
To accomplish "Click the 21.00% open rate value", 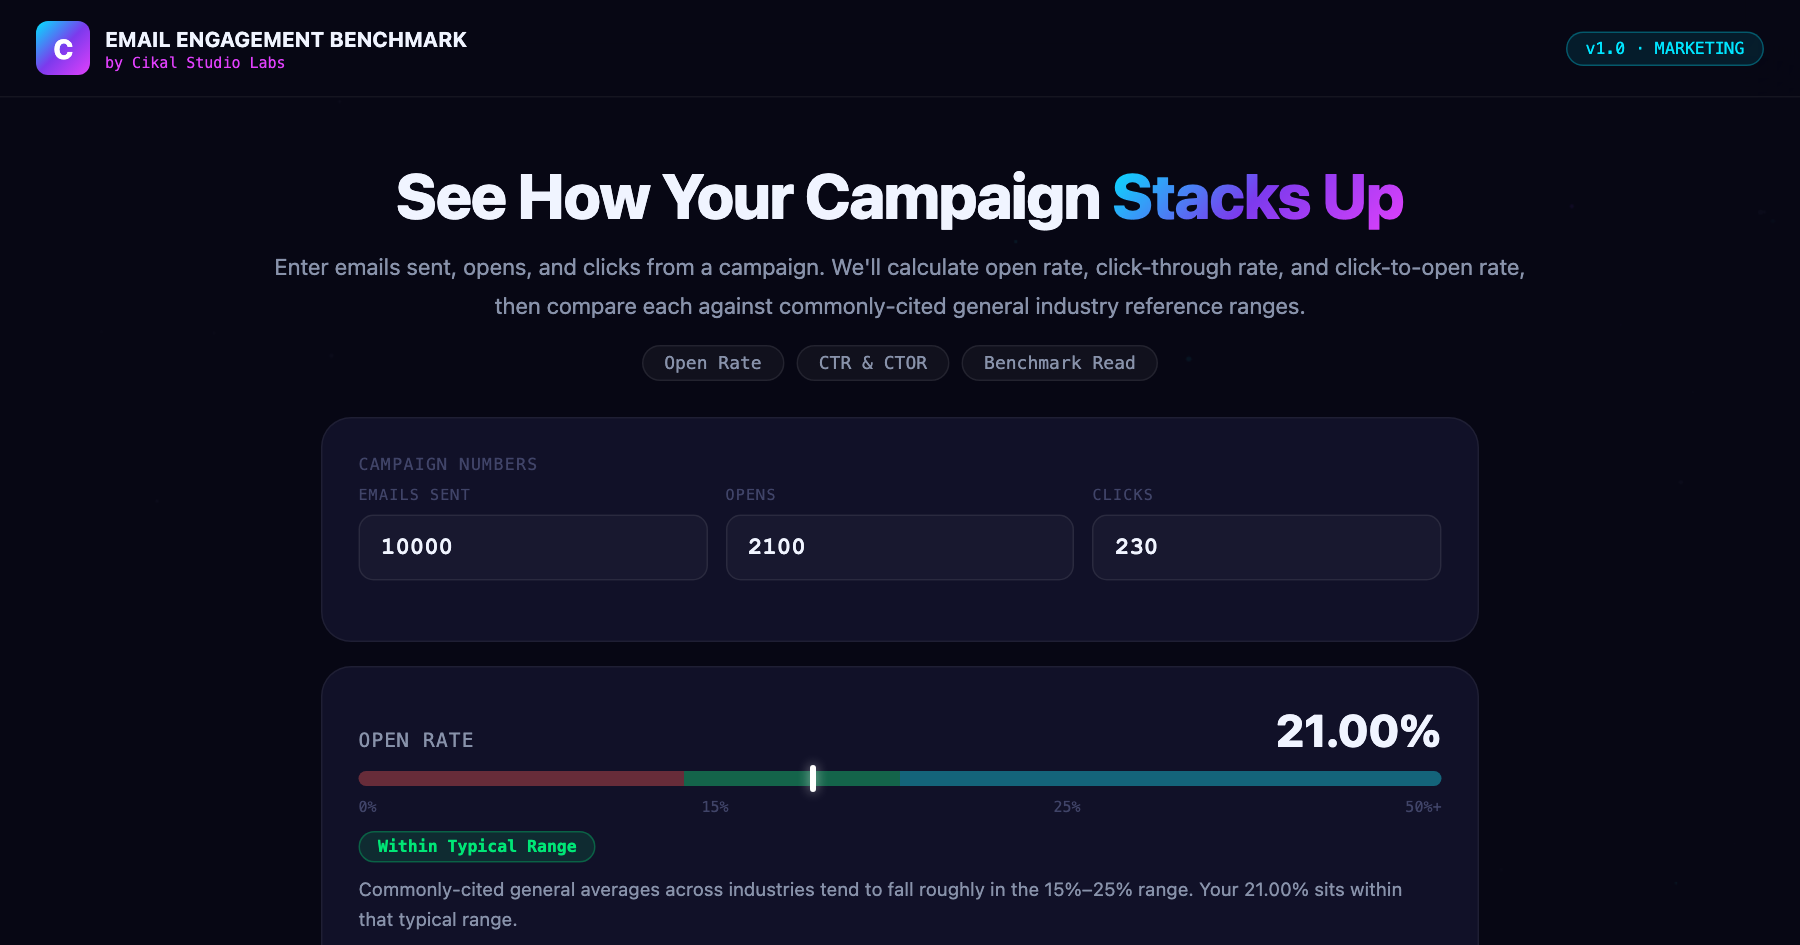I will [1358, 731].
